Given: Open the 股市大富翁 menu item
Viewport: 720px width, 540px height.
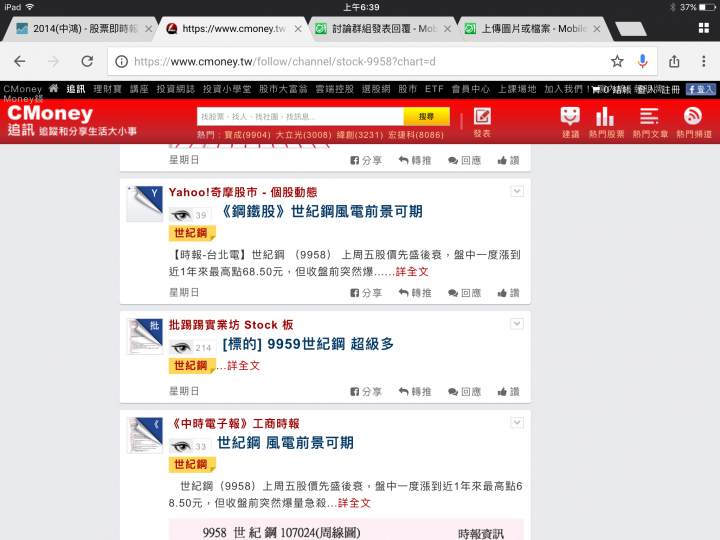Looking at the screenshot, I should [283, 89].
